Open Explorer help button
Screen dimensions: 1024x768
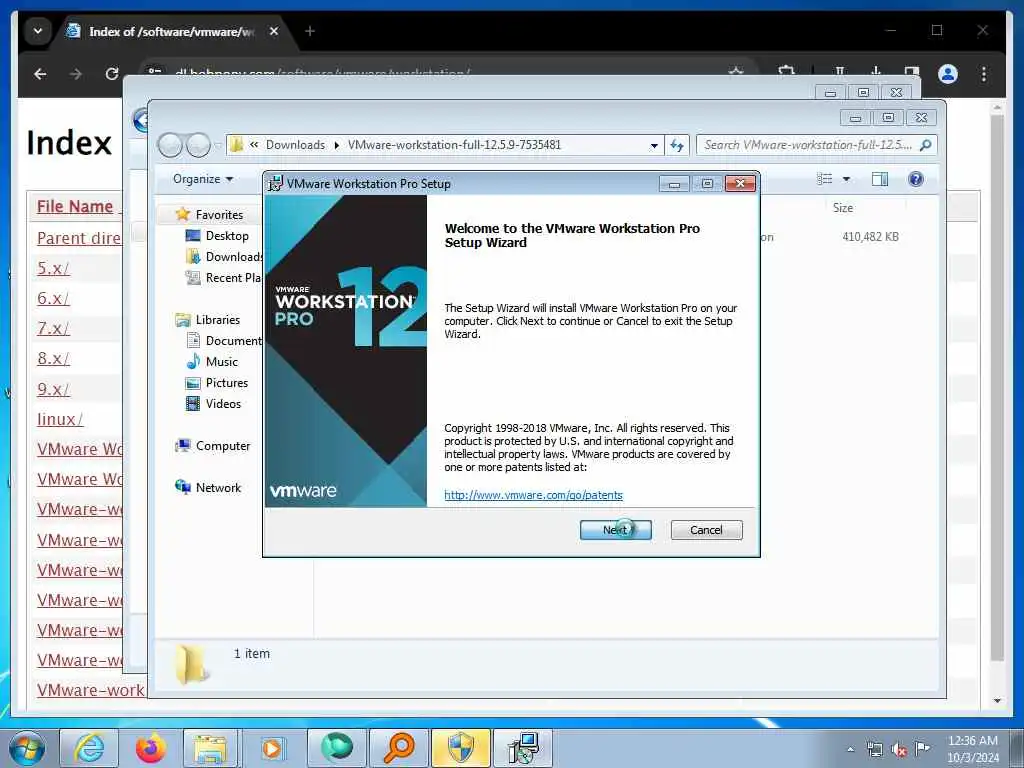coord(916,179)
